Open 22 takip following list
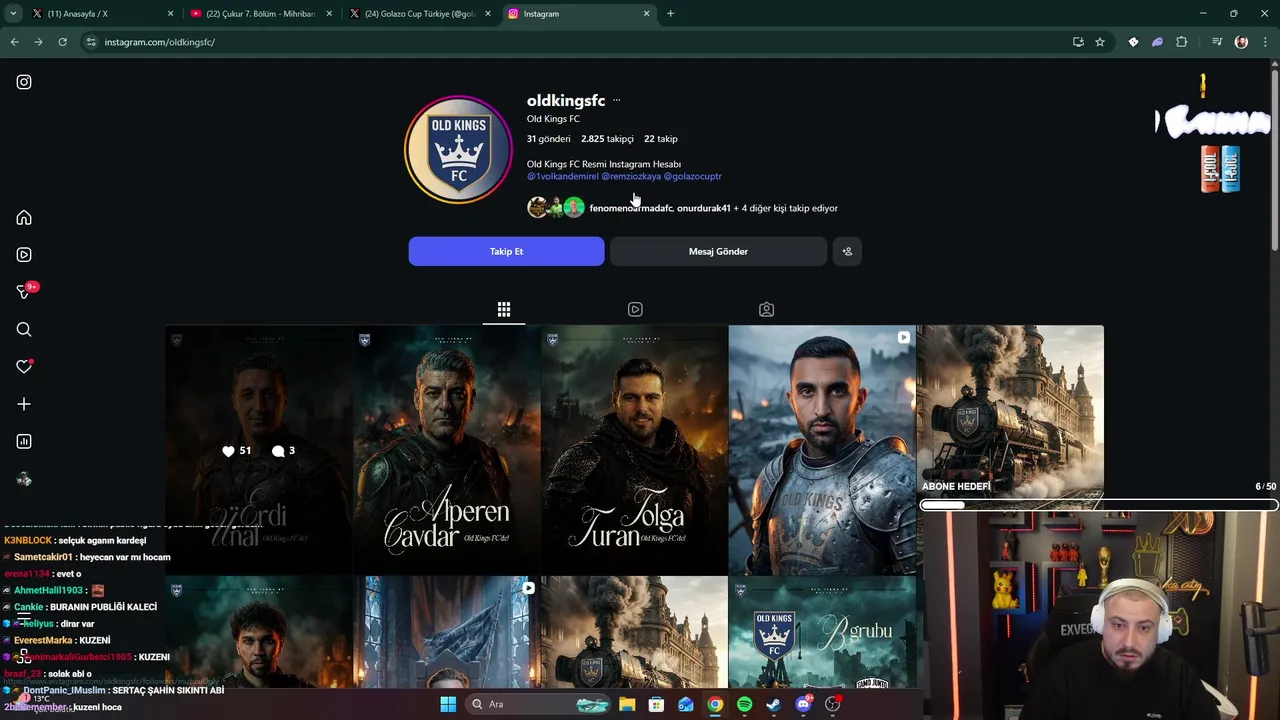Viewport: 1280px width, 720px height. [x=661, y=139]
